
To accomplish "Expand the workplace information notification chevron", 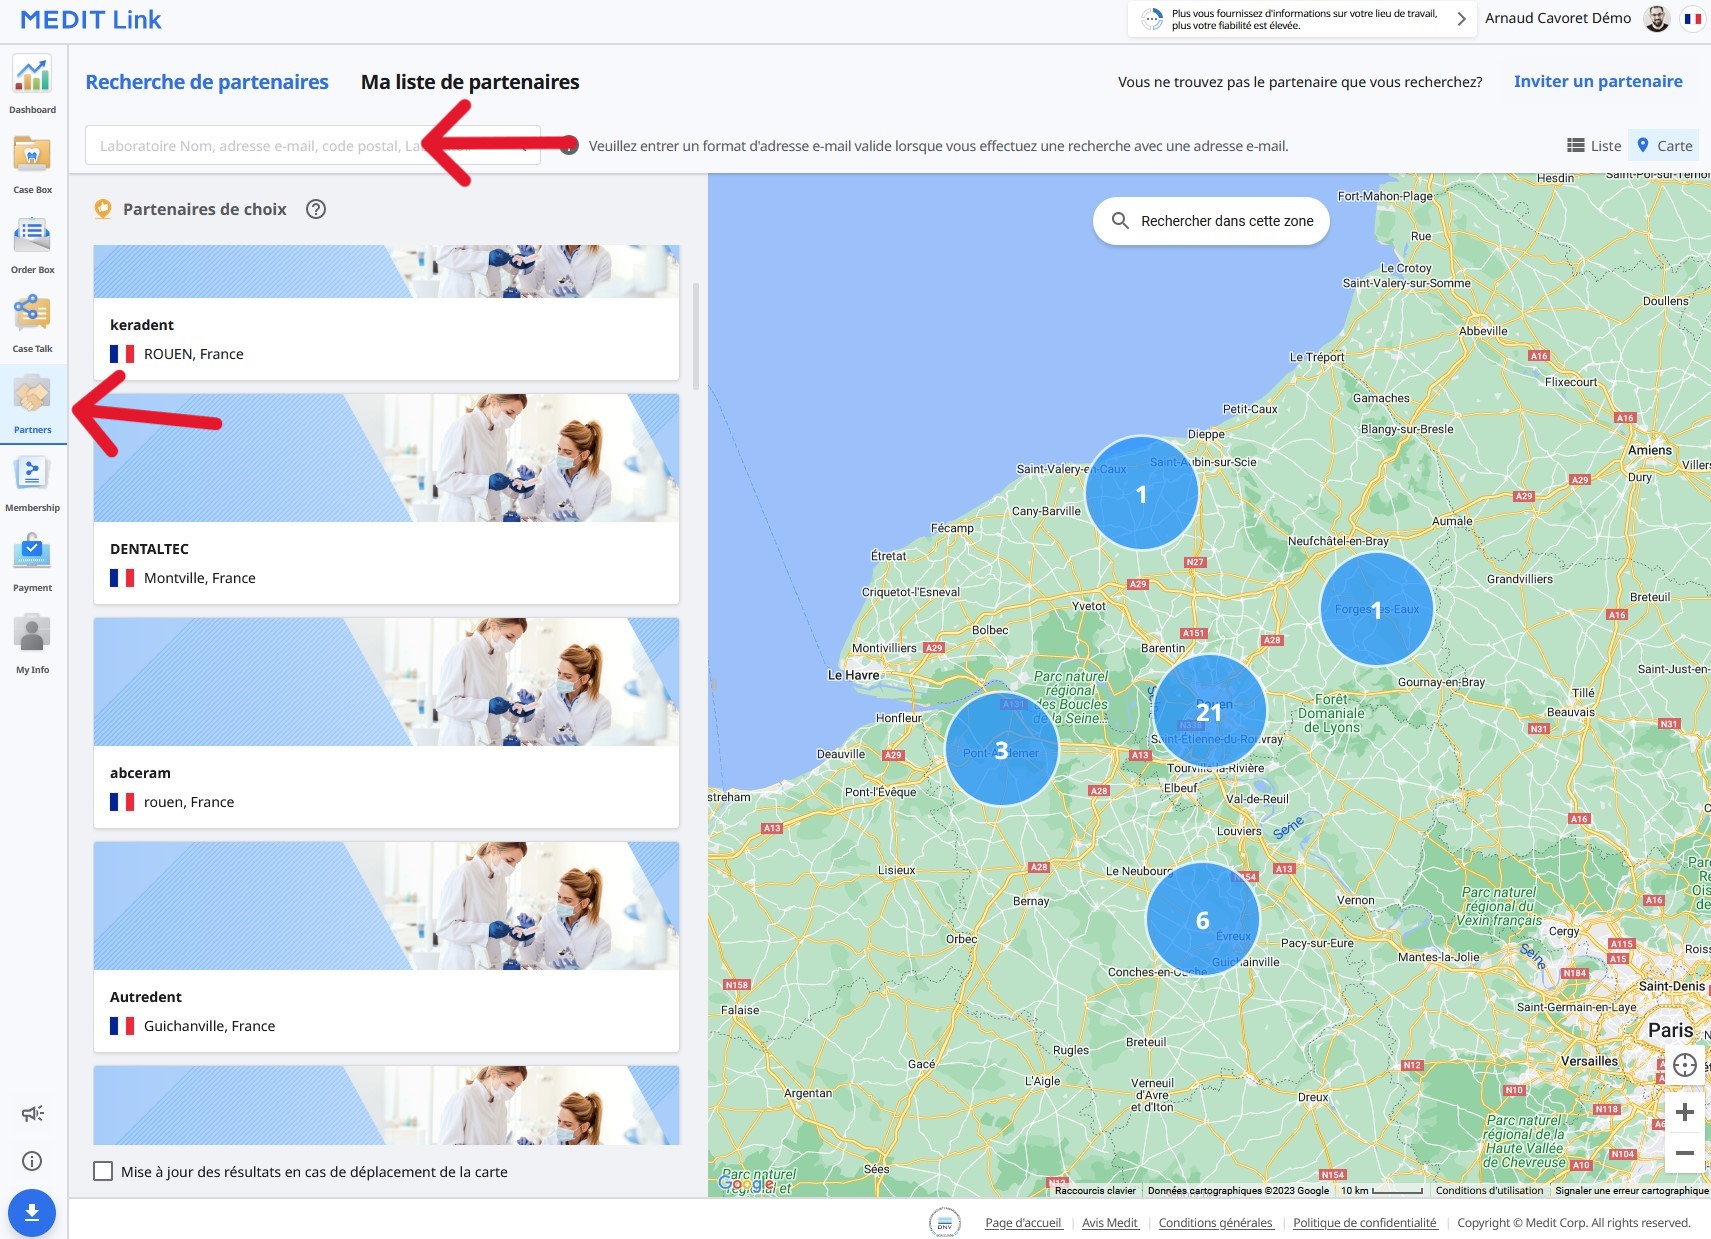I will coord(1461,19).
